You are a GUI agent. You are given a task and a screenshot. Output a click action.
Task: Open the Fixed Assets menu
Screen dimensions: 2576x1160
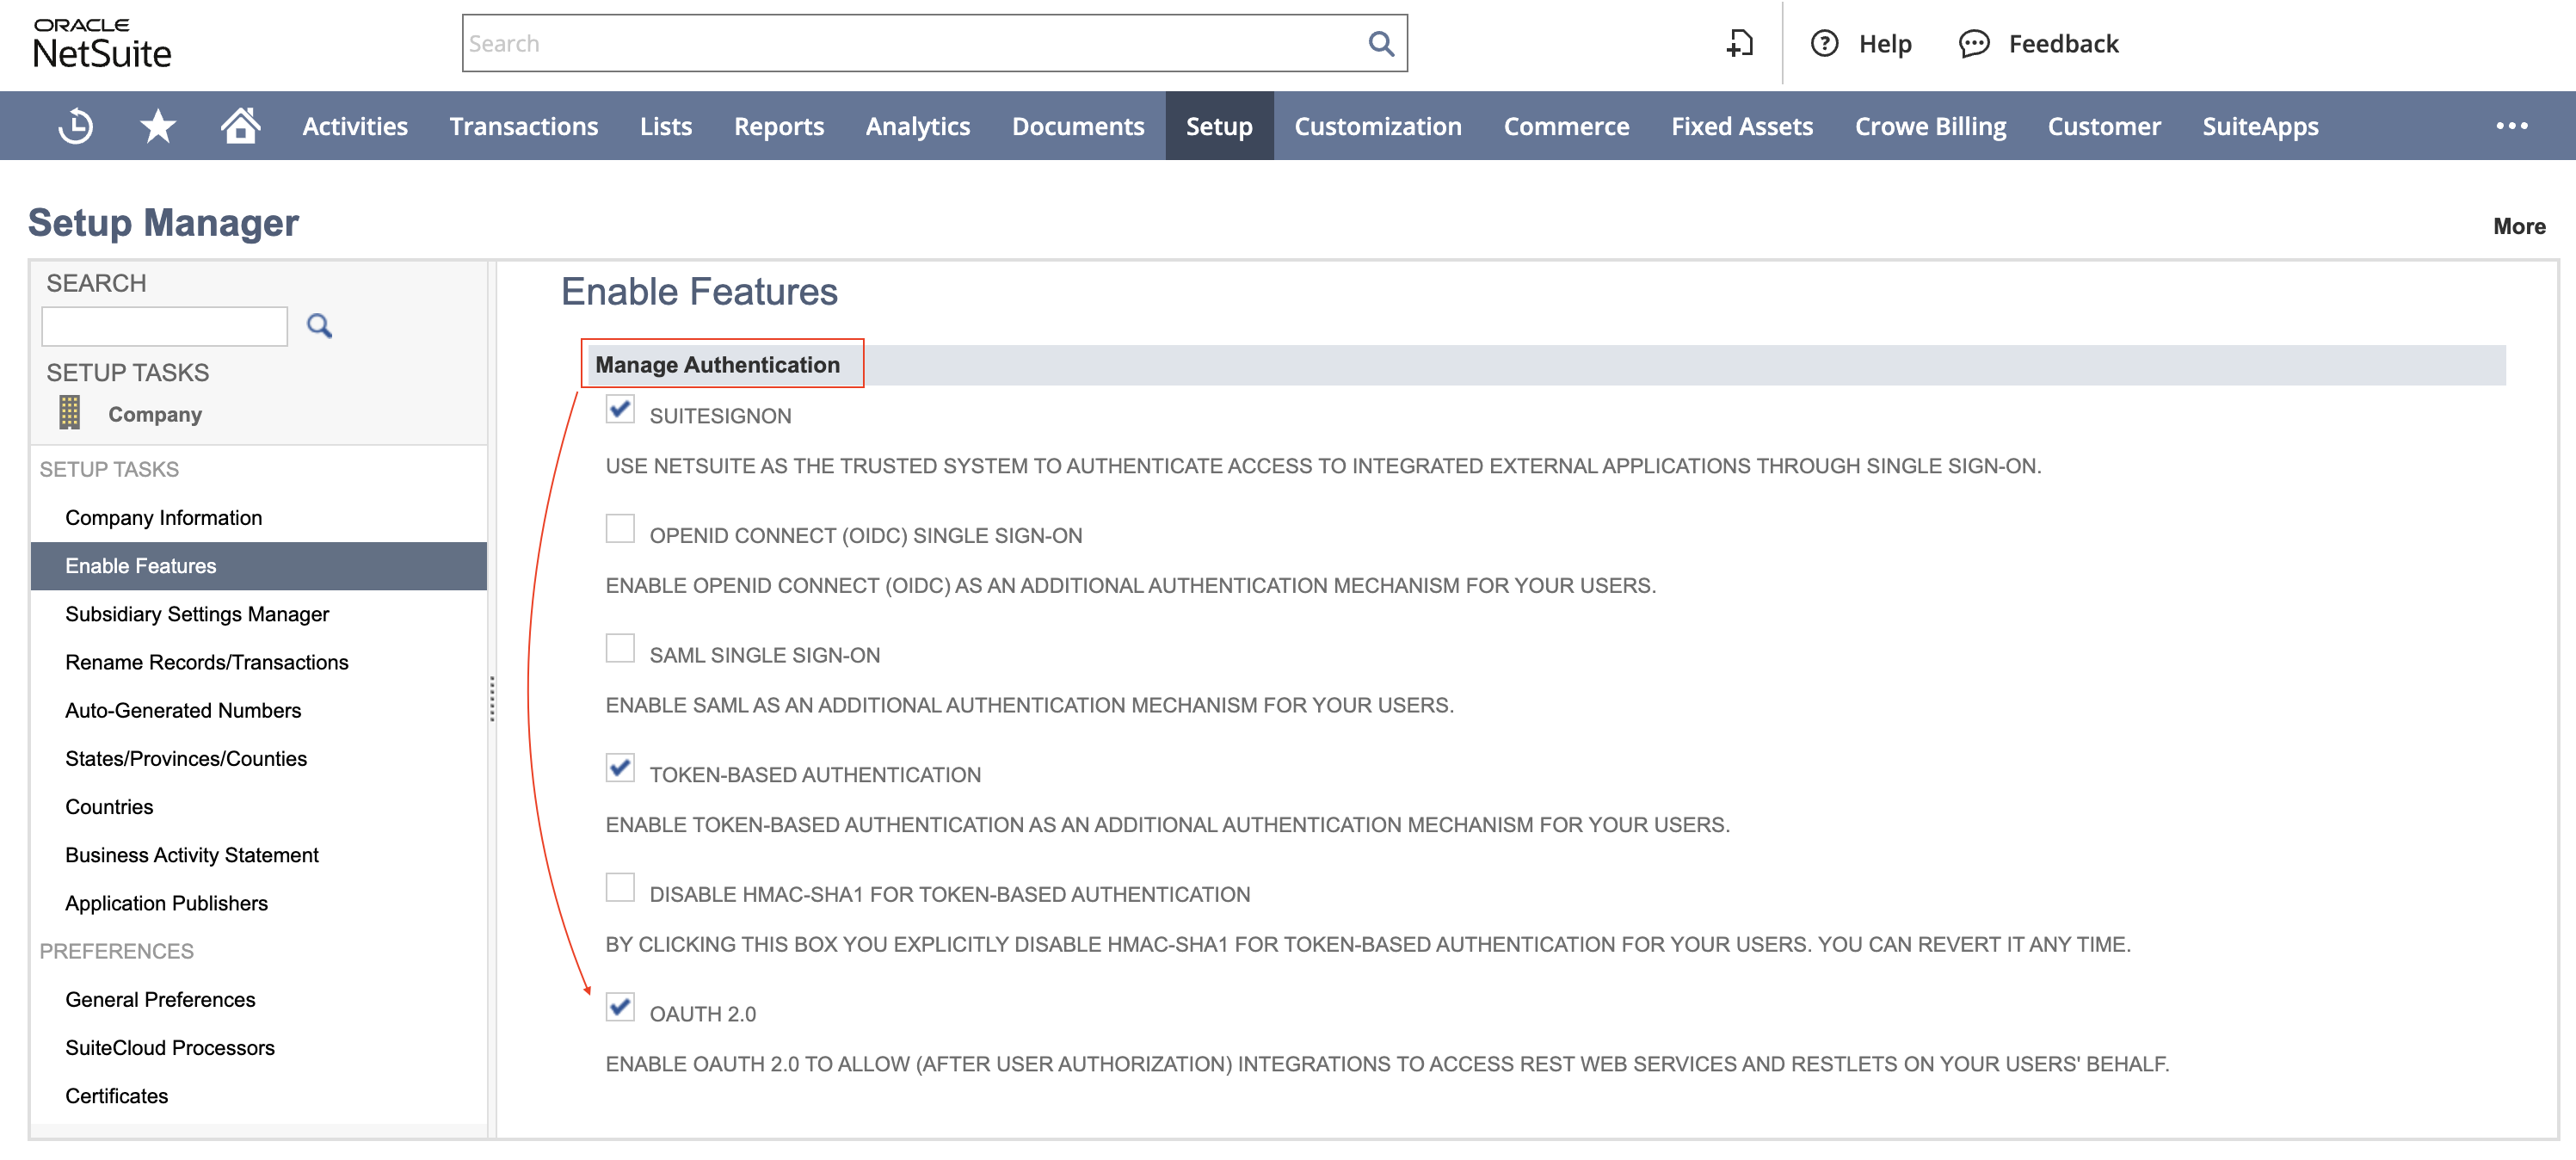1742,126
